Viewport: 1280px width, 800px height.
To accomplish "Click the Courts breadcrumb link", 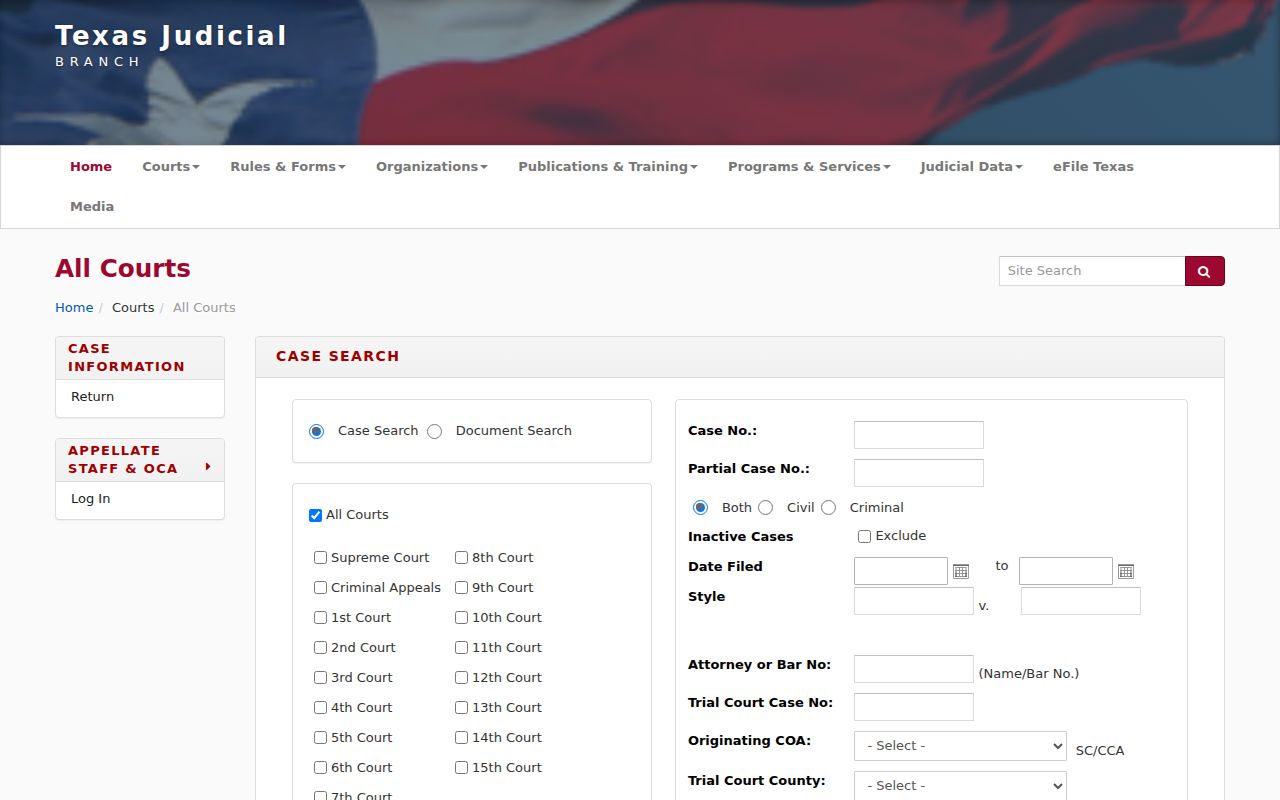I will click(133, 308).
